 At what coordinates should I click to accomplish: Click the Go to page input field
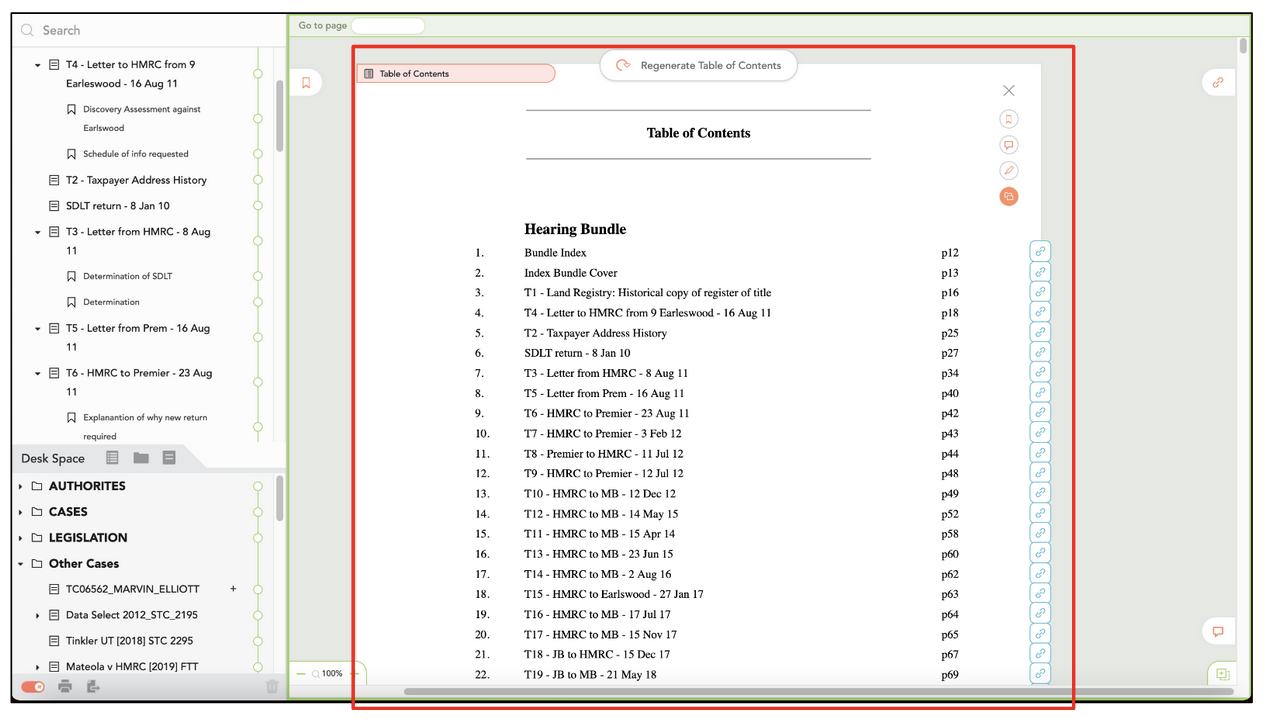pyautogui.click(x=388, y=25)
